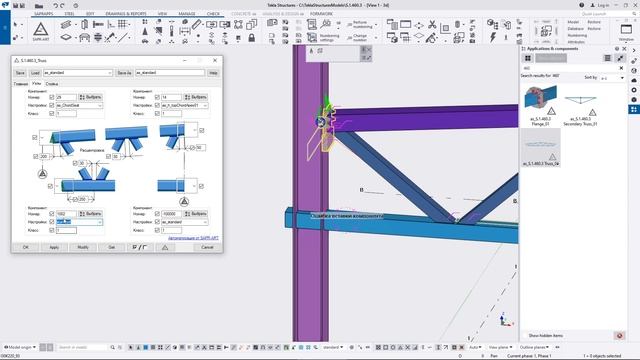
Task: Click the Save As button in dialog
Action: 124,73
